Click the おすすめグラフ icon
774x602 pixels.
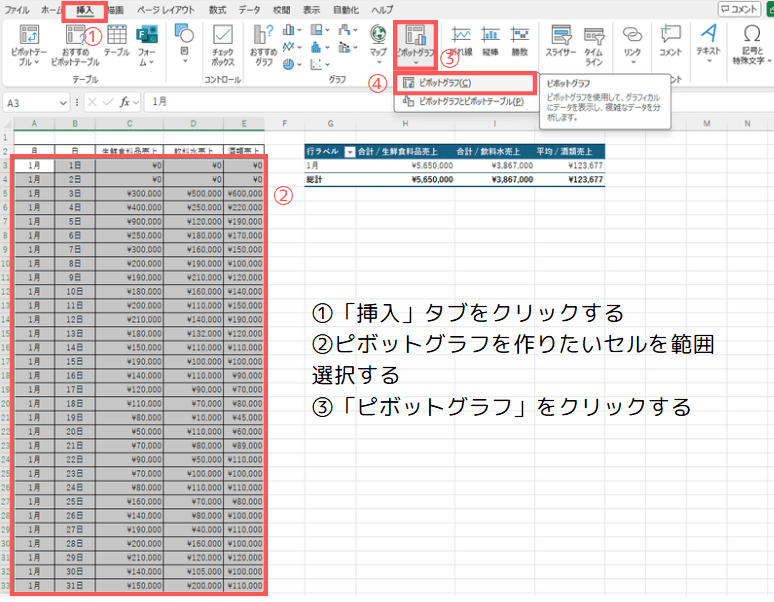264,45
